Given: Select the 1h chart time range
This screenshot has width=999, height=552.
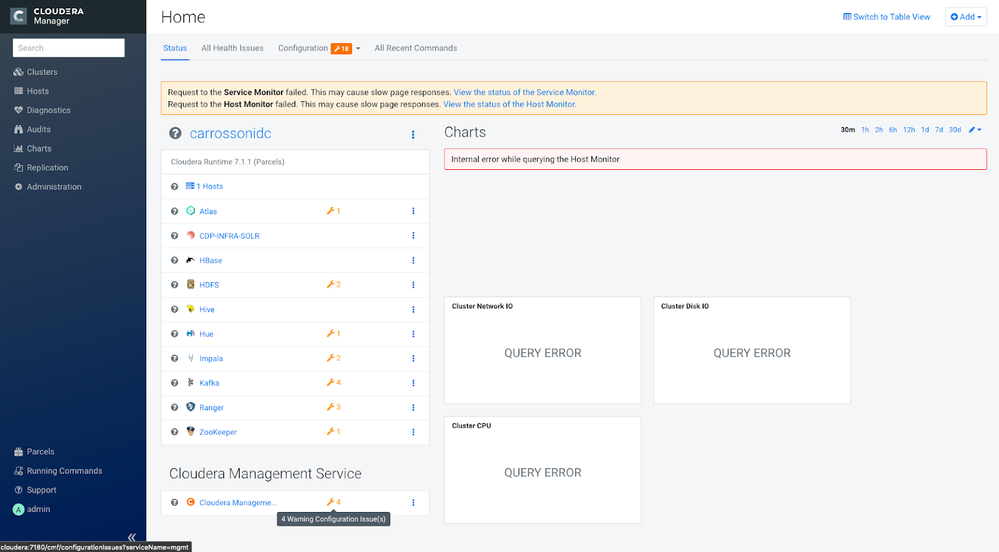Looking at the screenshot, I should [x=865, y=130].
